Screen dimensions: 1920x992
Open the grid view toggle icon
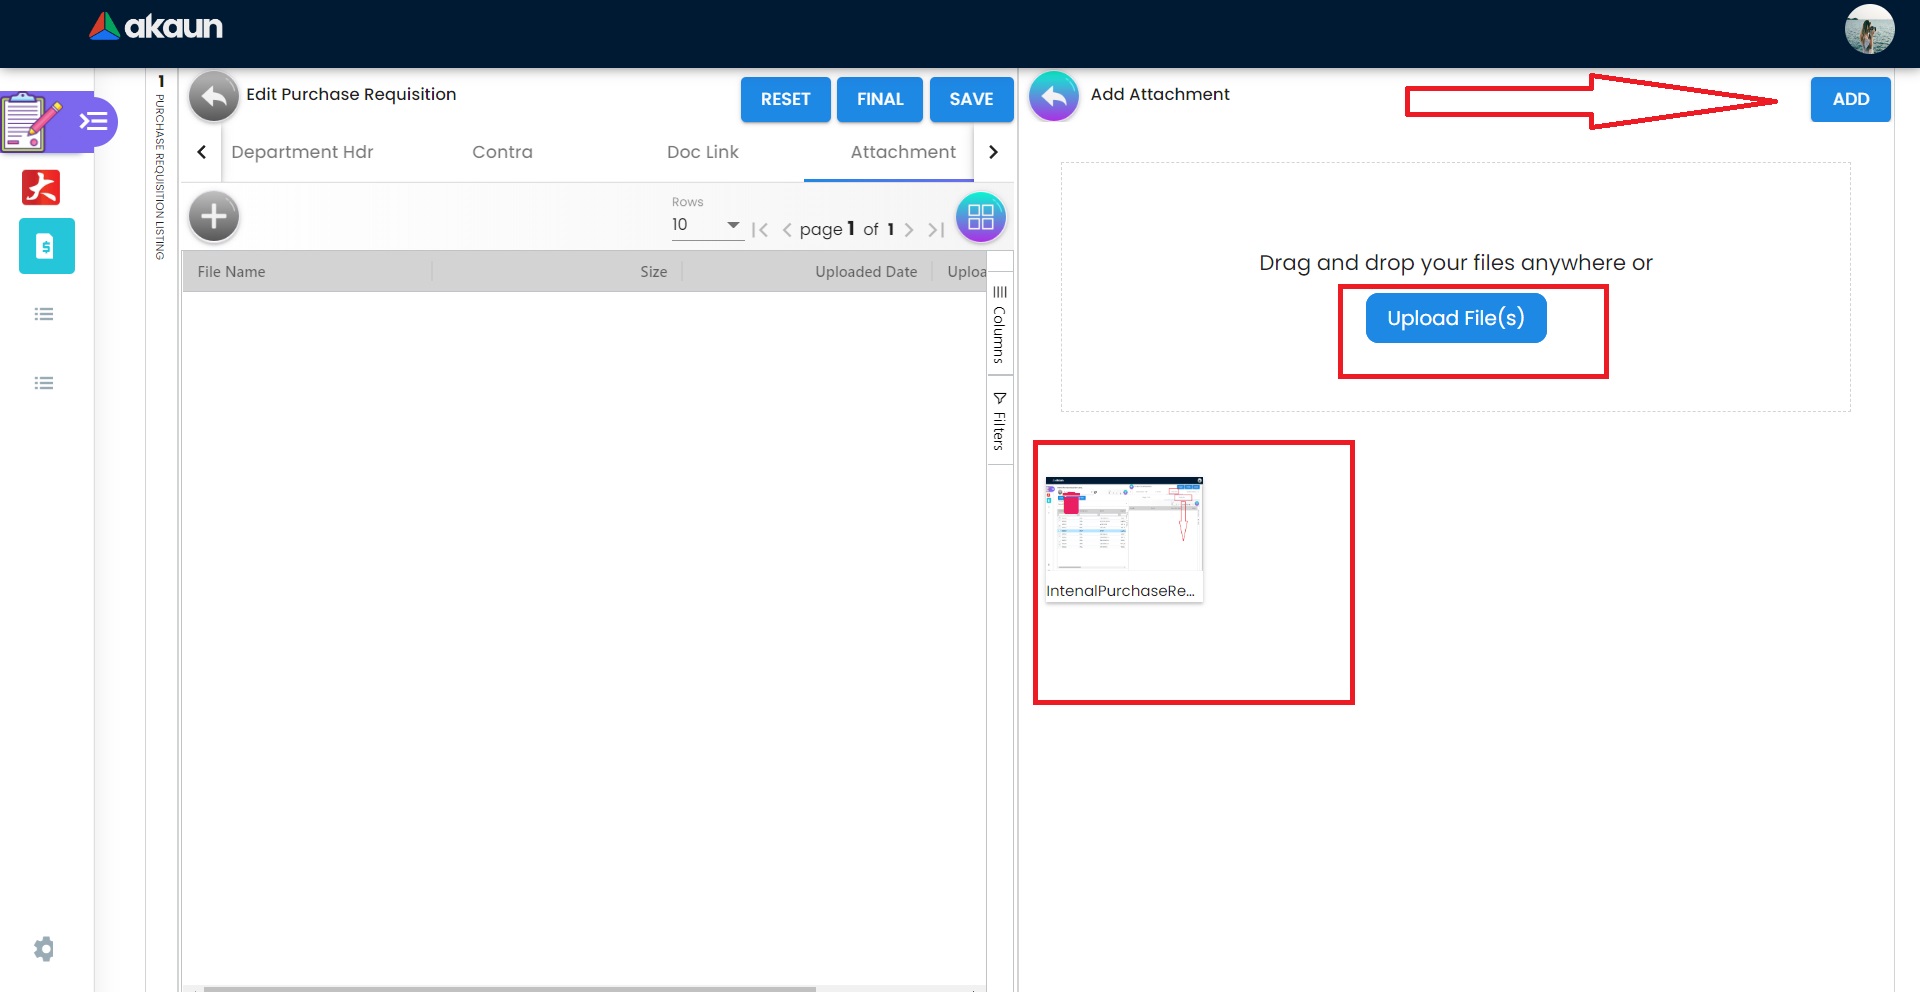(x=981, y=217)
